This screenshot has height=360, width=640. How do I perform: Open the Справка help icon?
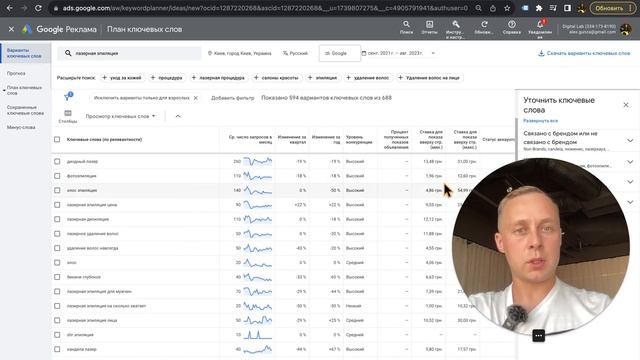coord(511,27)
